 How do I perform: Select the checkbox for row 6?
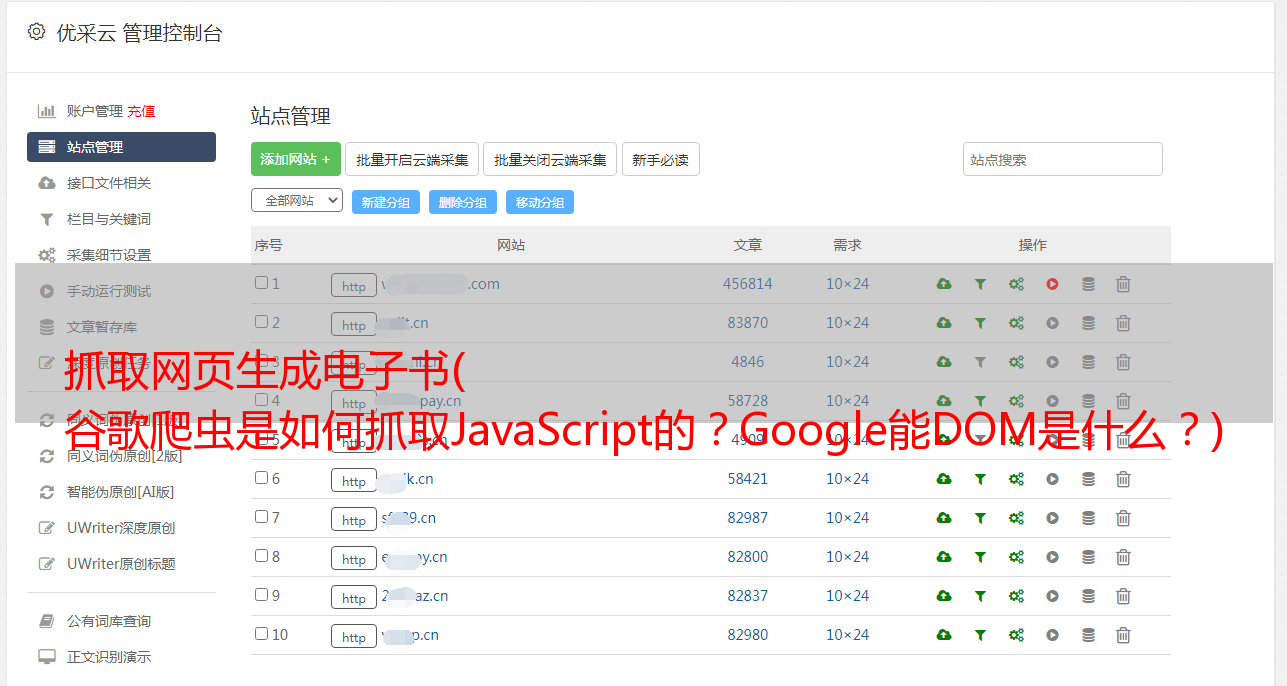tap(261, 478)
